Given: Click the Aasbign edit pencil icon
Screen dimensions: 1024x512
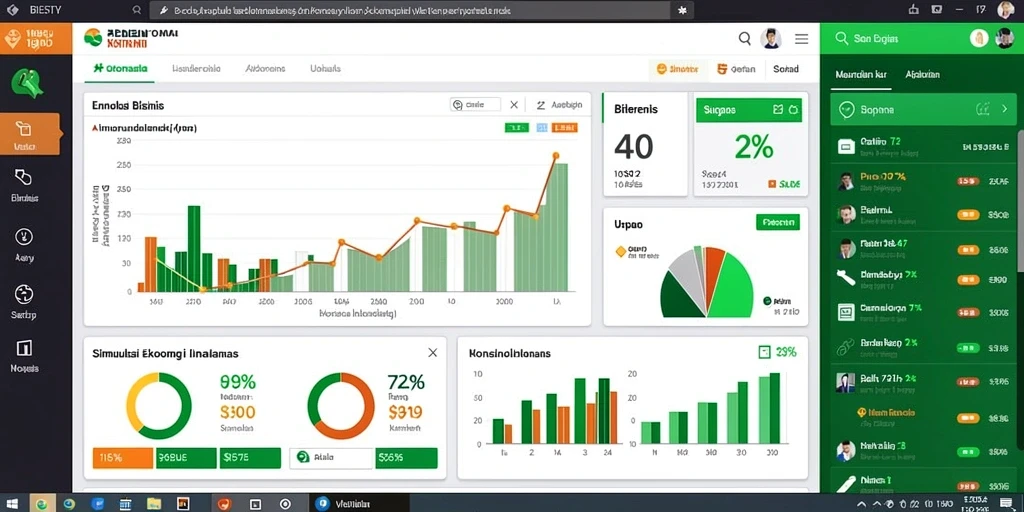Looking at the screenshot, I should [x=541, y=104].
